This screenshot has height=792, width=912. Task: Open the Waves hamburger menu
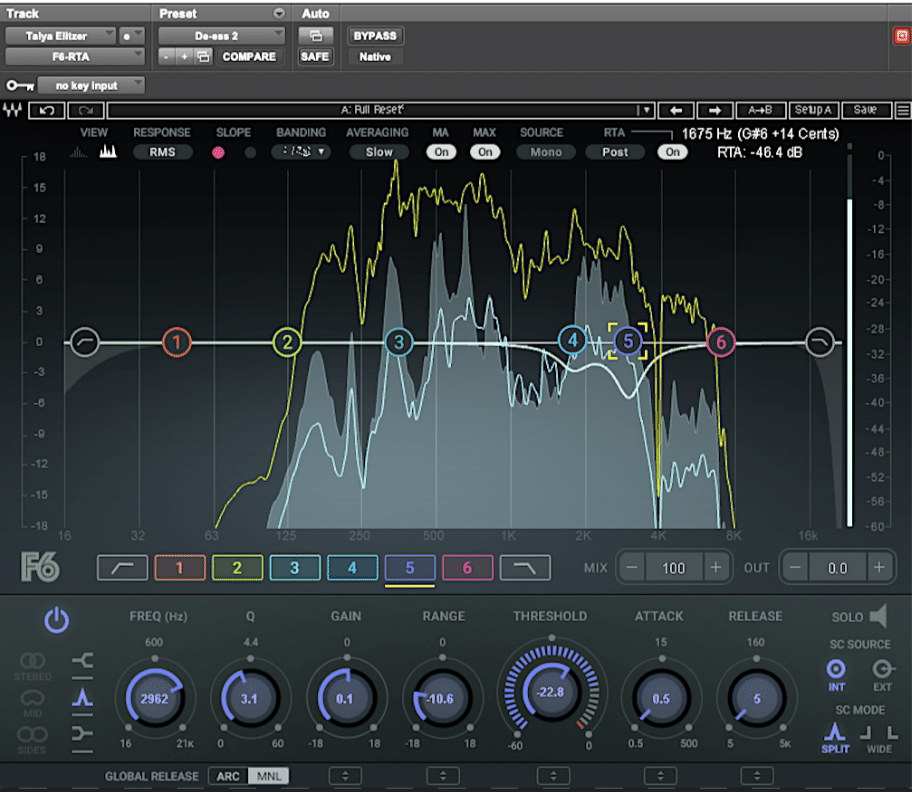pos(903,110)
